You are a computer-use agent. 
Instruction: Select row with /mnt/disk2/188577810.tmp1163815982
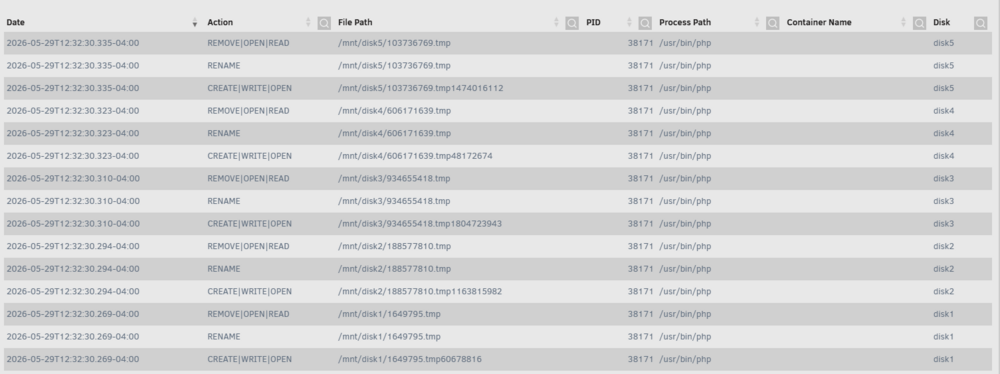click(497, 291)
